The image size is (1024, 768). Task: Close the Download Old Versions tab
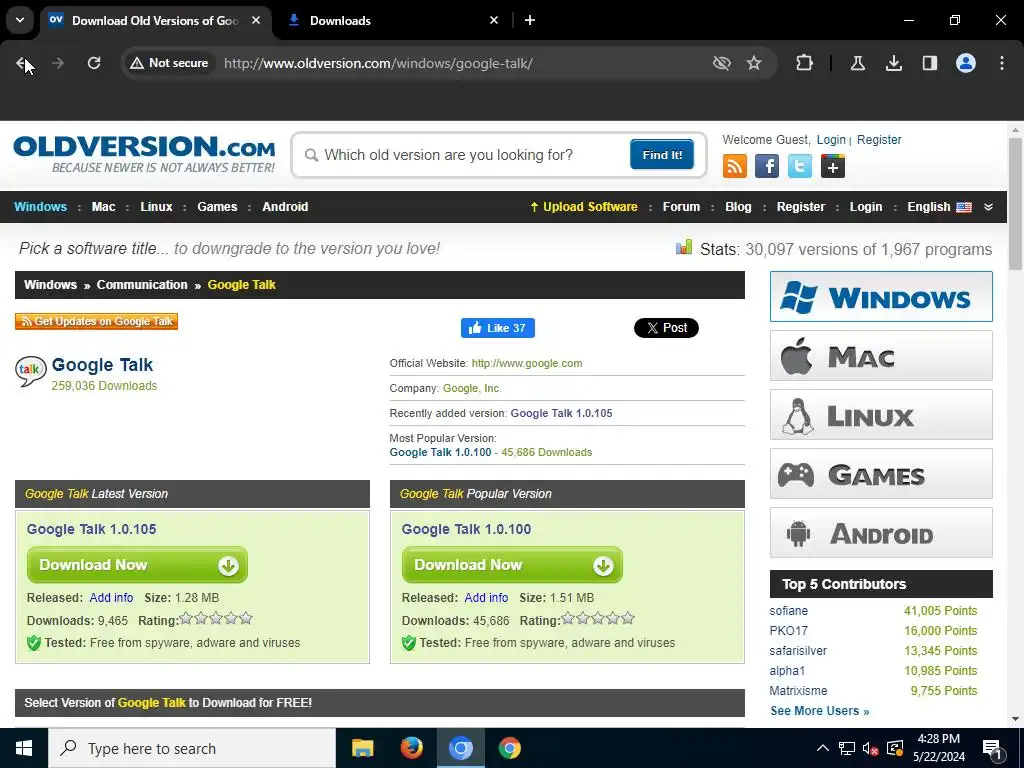[256, 20]
